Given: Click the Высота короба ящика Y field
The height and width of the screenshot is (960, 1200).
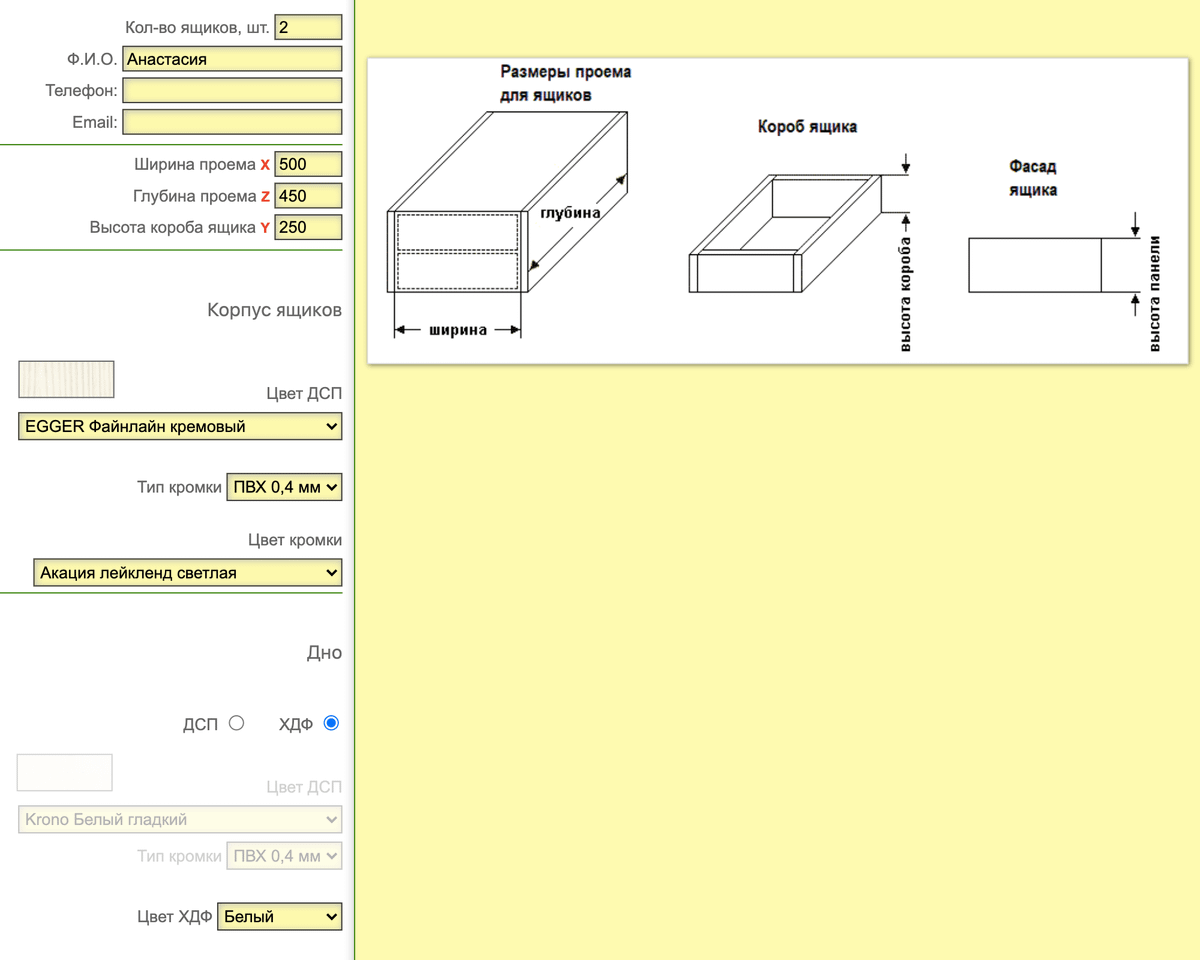Looking at the screenshot, I should point(308,227).
